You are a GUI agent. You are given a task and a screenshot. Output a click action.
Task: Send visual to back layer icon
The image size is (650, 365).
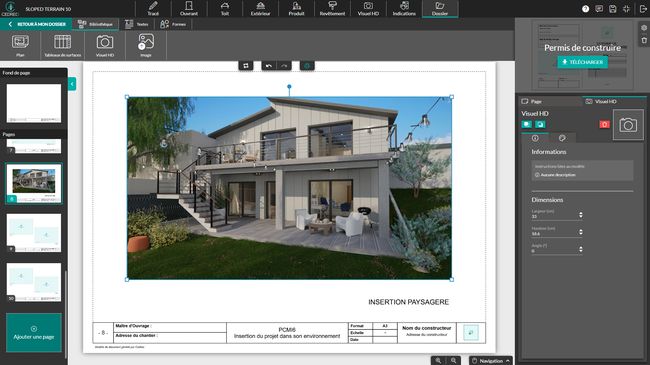click(x=540, y=124)
